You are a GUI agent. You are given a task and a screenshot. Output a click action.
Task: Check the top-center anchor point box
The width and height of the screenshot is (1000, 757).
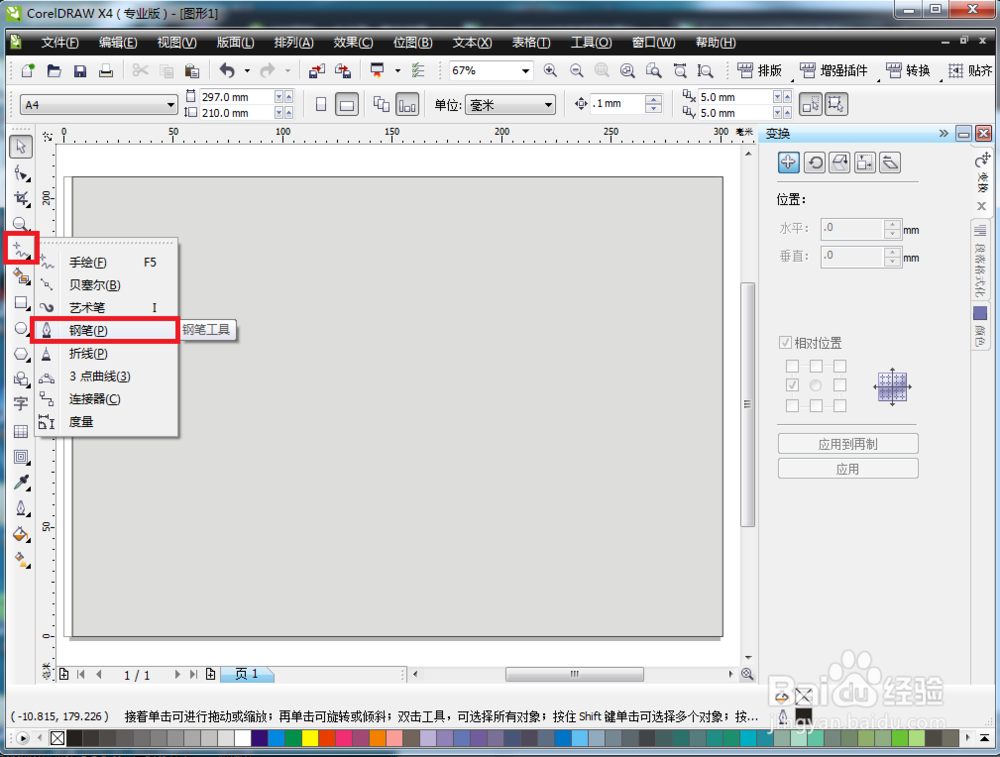[x=816, y=366]
